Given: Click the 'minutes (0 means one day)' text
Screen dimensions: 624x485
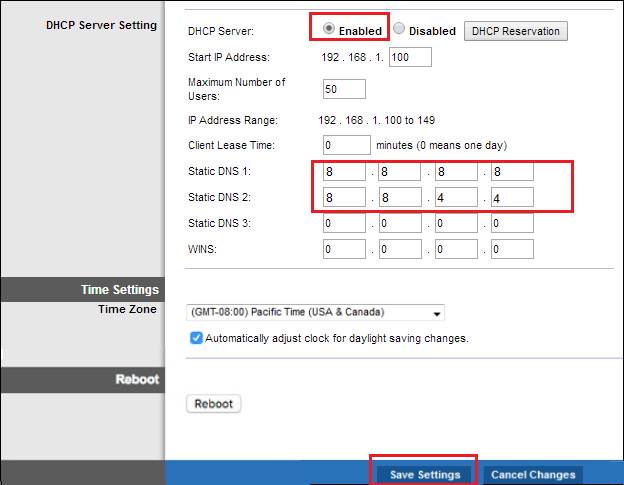Looking at the screenshot, I should pyautogui.click(x=441, y=145).
